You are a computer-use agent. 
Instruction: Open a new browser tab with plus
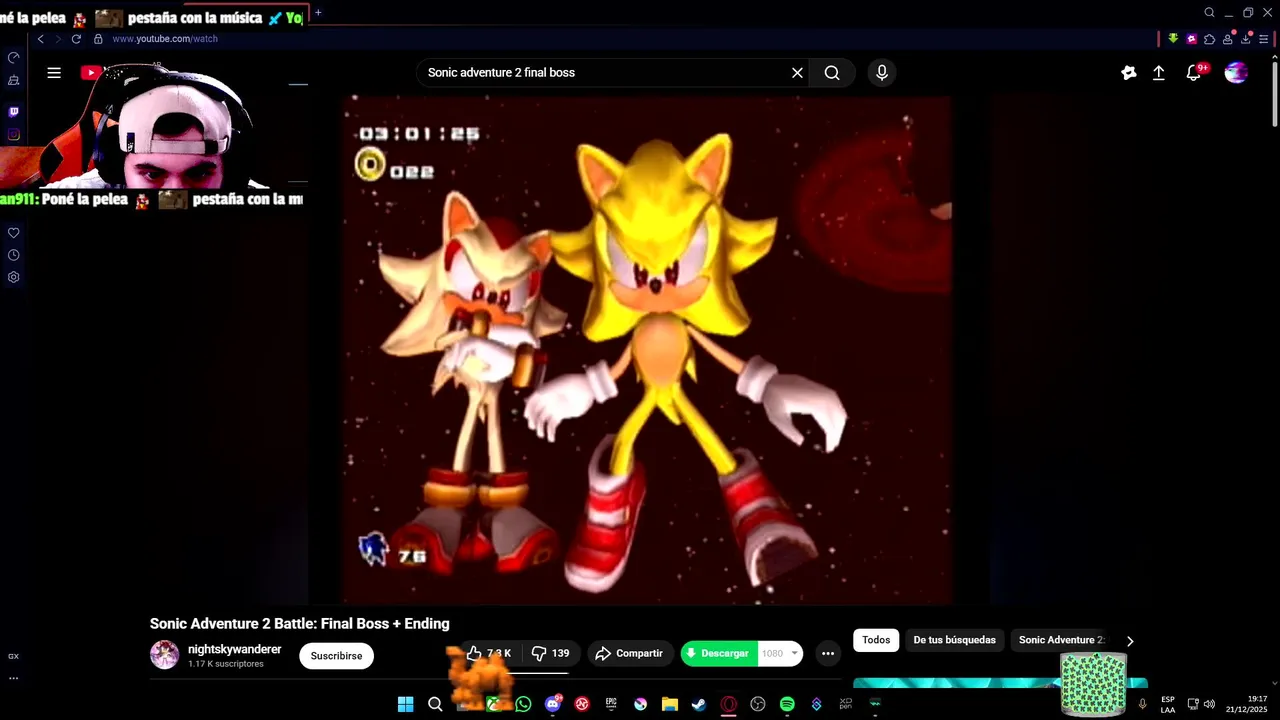(x=318, y=13)
